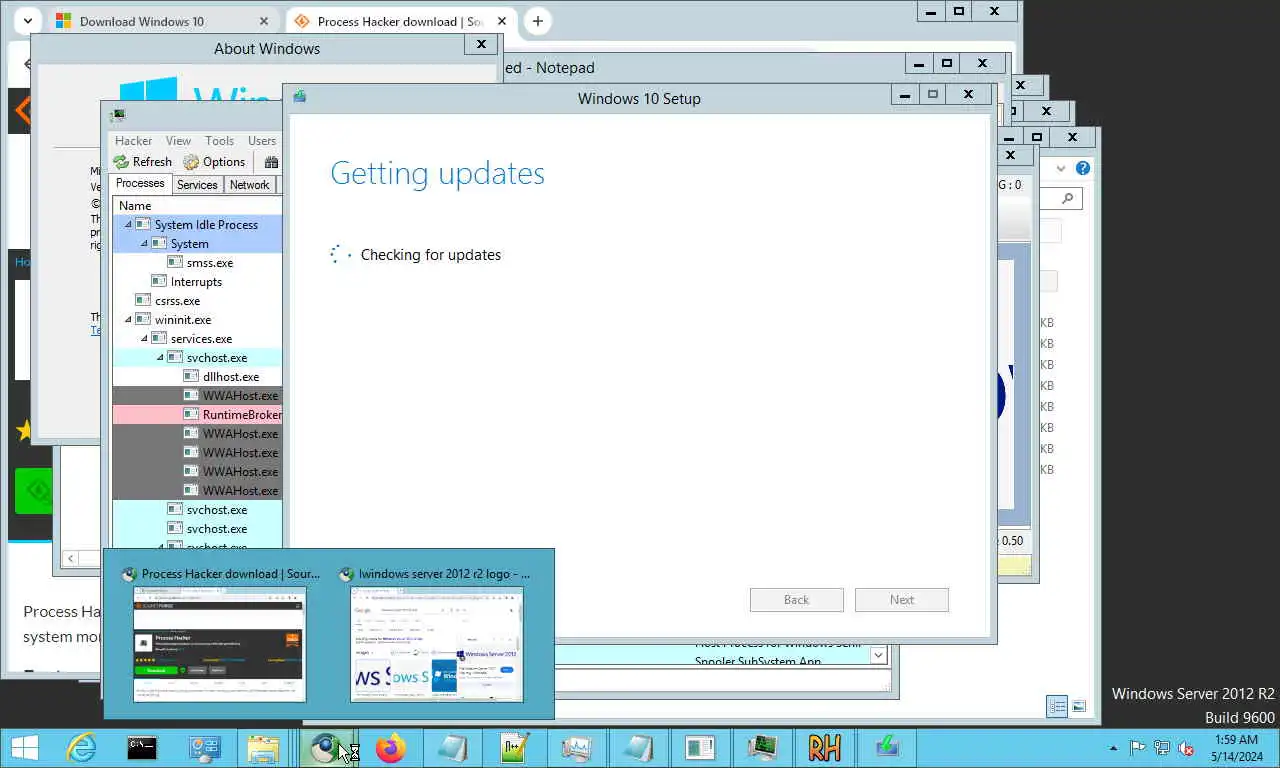Click the System Idle Process icon
The width and height of the screenshot is (1280, 768).
click(143, 225)
